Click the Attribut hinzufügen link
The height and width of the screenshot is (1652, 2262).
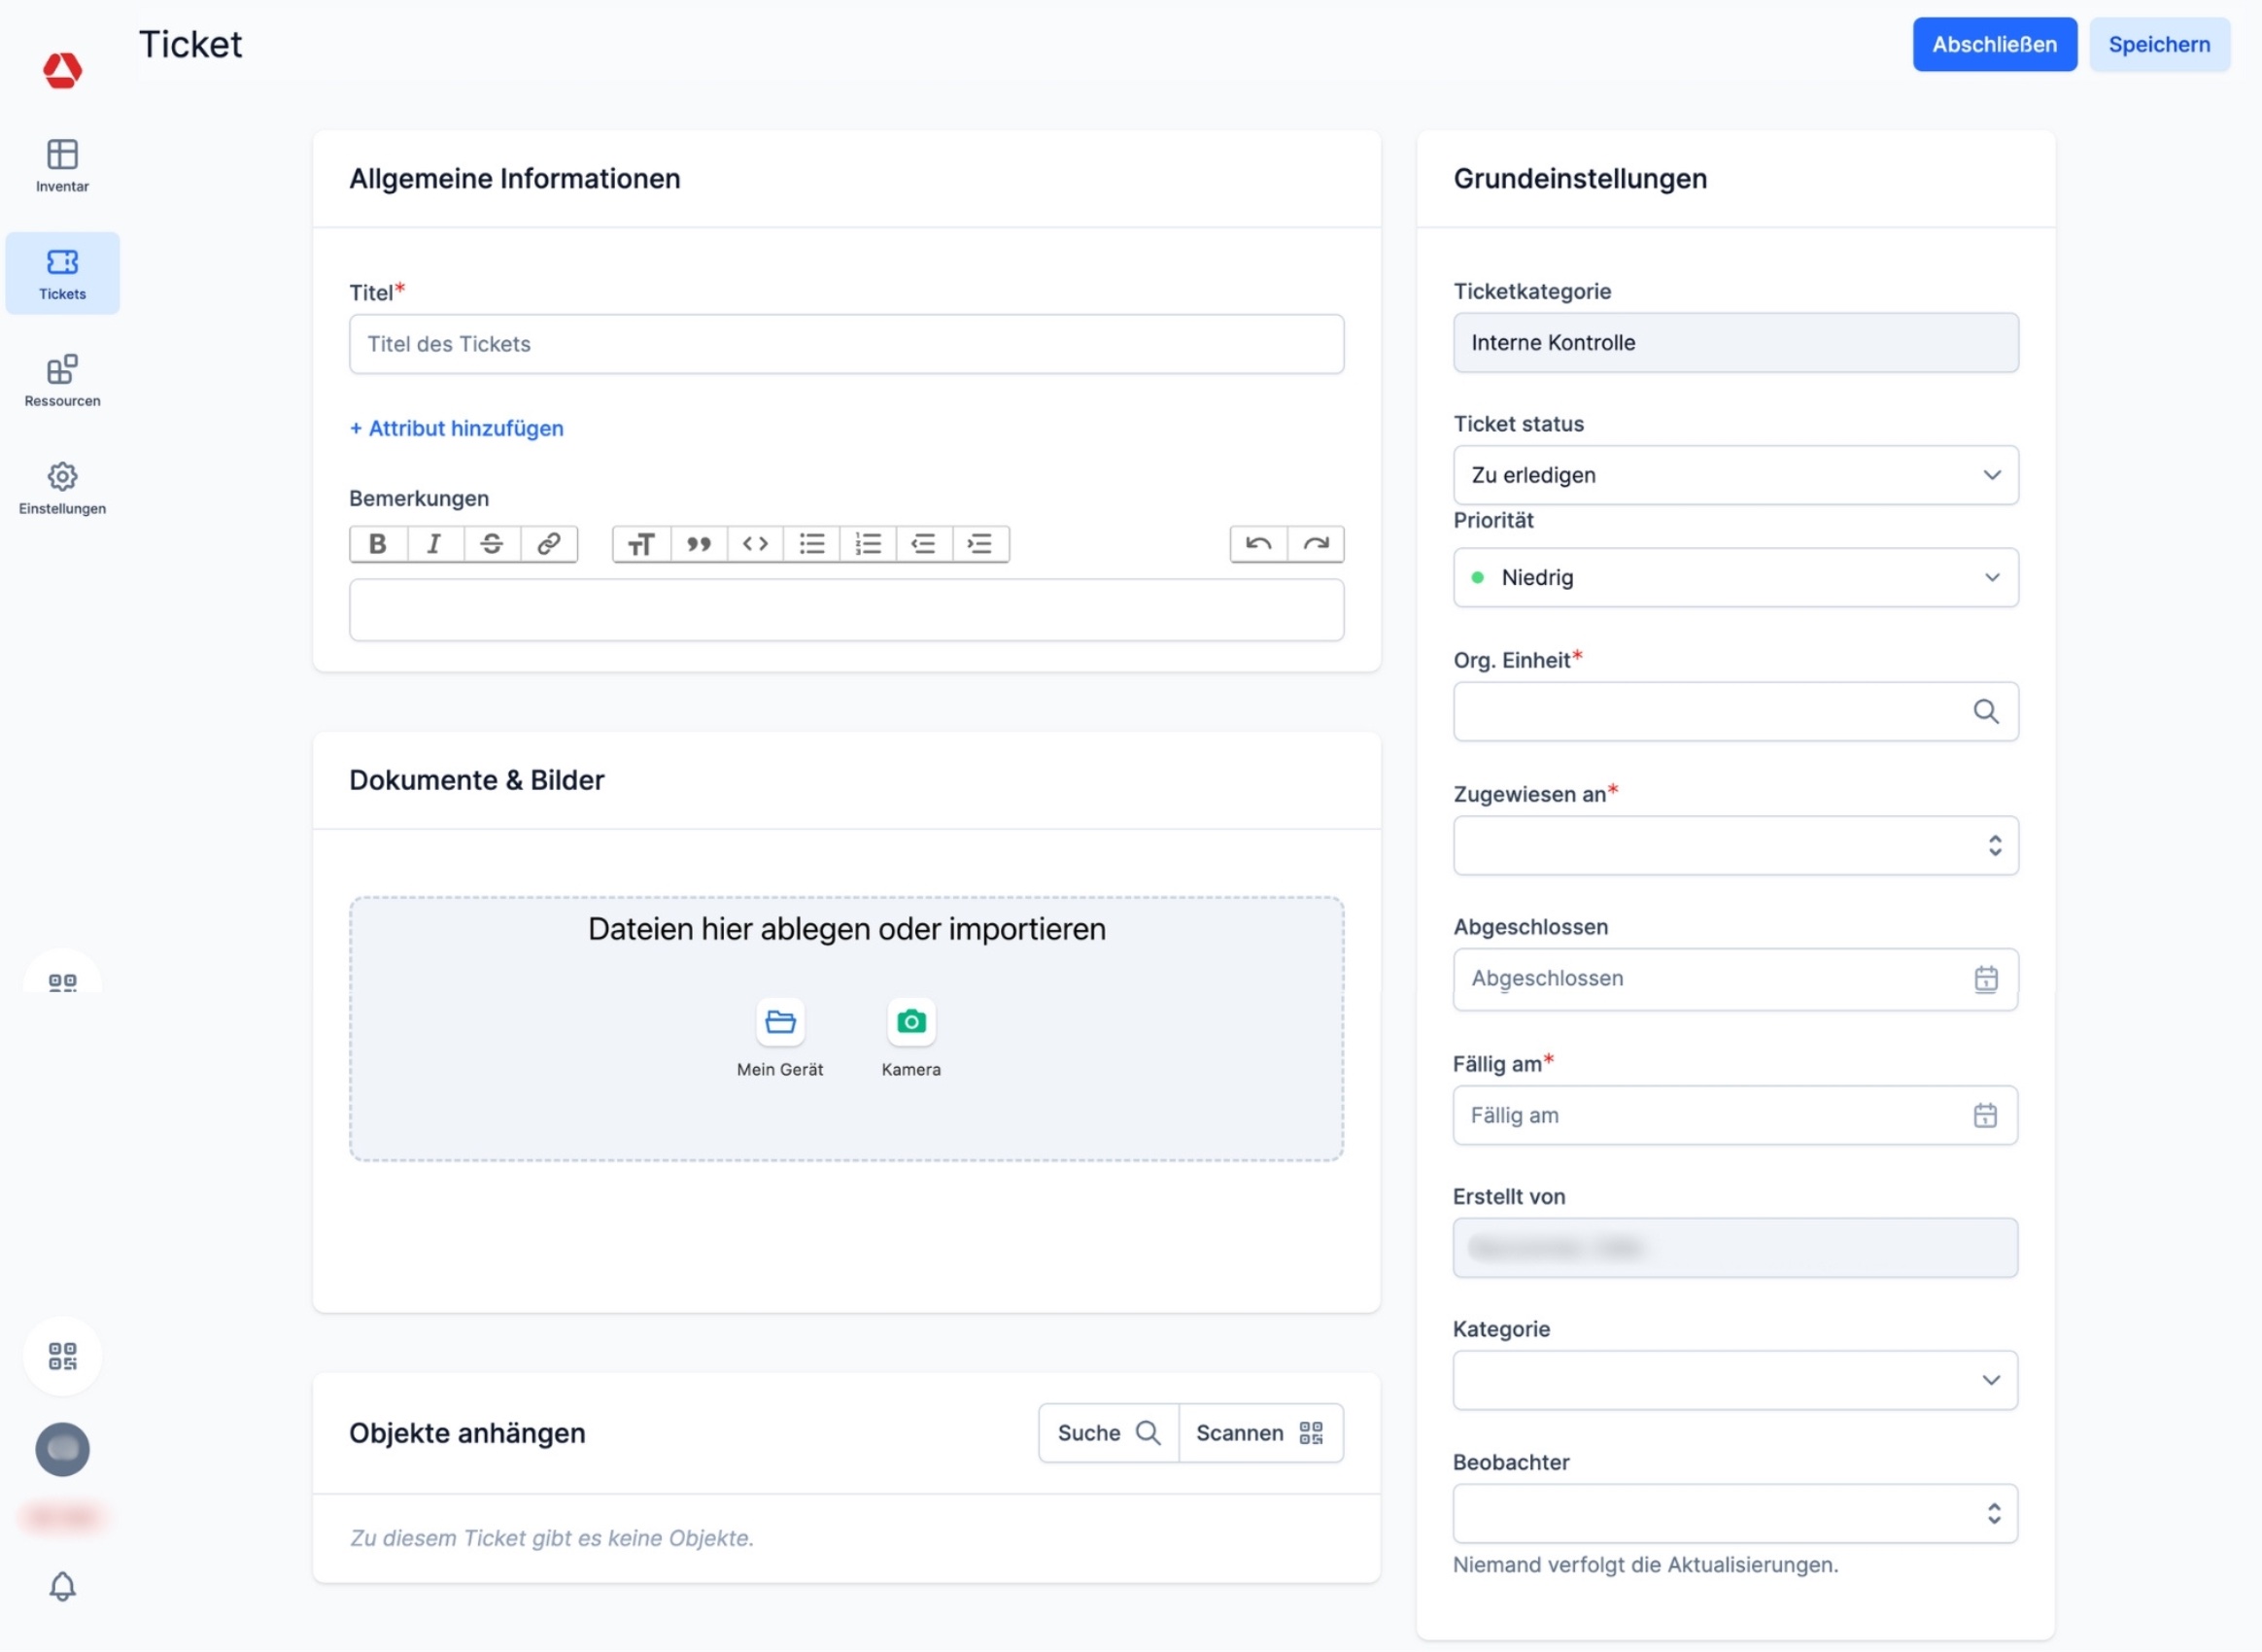456,429
